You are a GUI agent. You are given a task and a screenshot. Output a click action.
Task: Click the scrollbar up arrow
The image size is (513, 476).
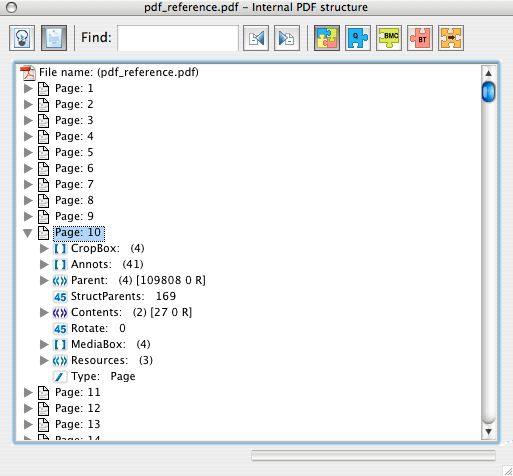click(488, 73)
